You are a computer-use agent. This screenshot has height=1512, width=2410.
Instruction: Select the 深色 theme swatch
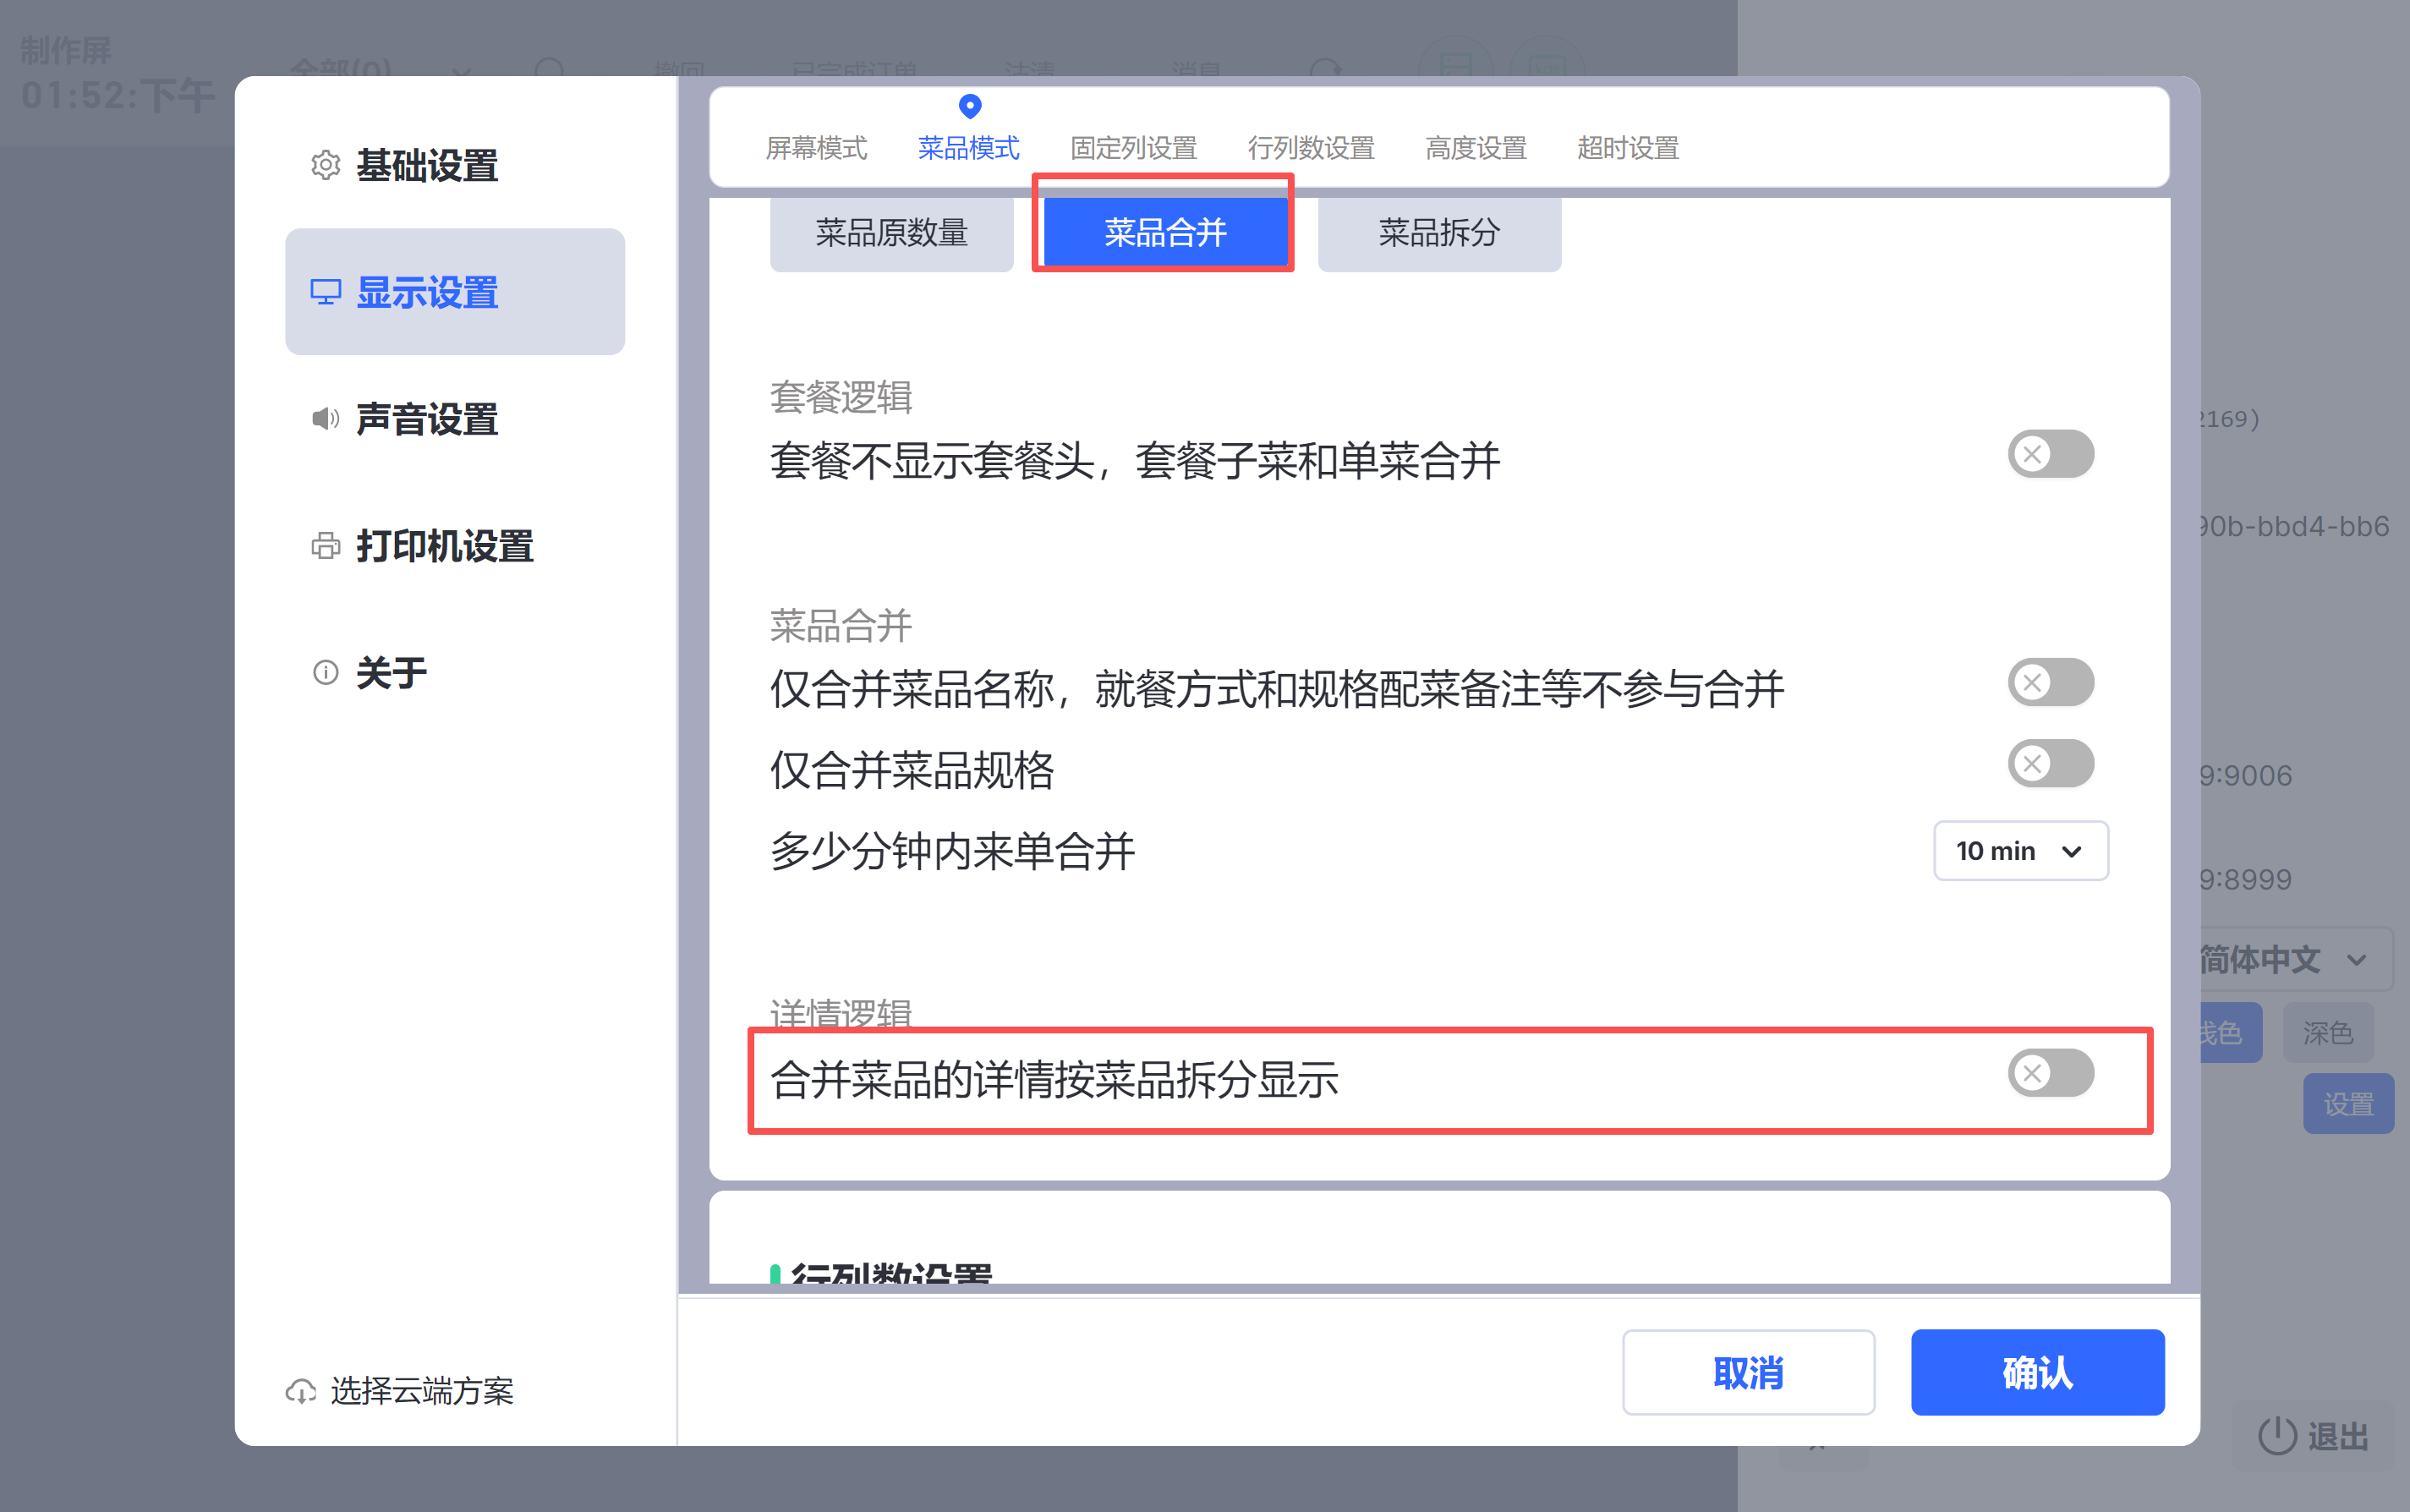(x=2327, y=1033)
